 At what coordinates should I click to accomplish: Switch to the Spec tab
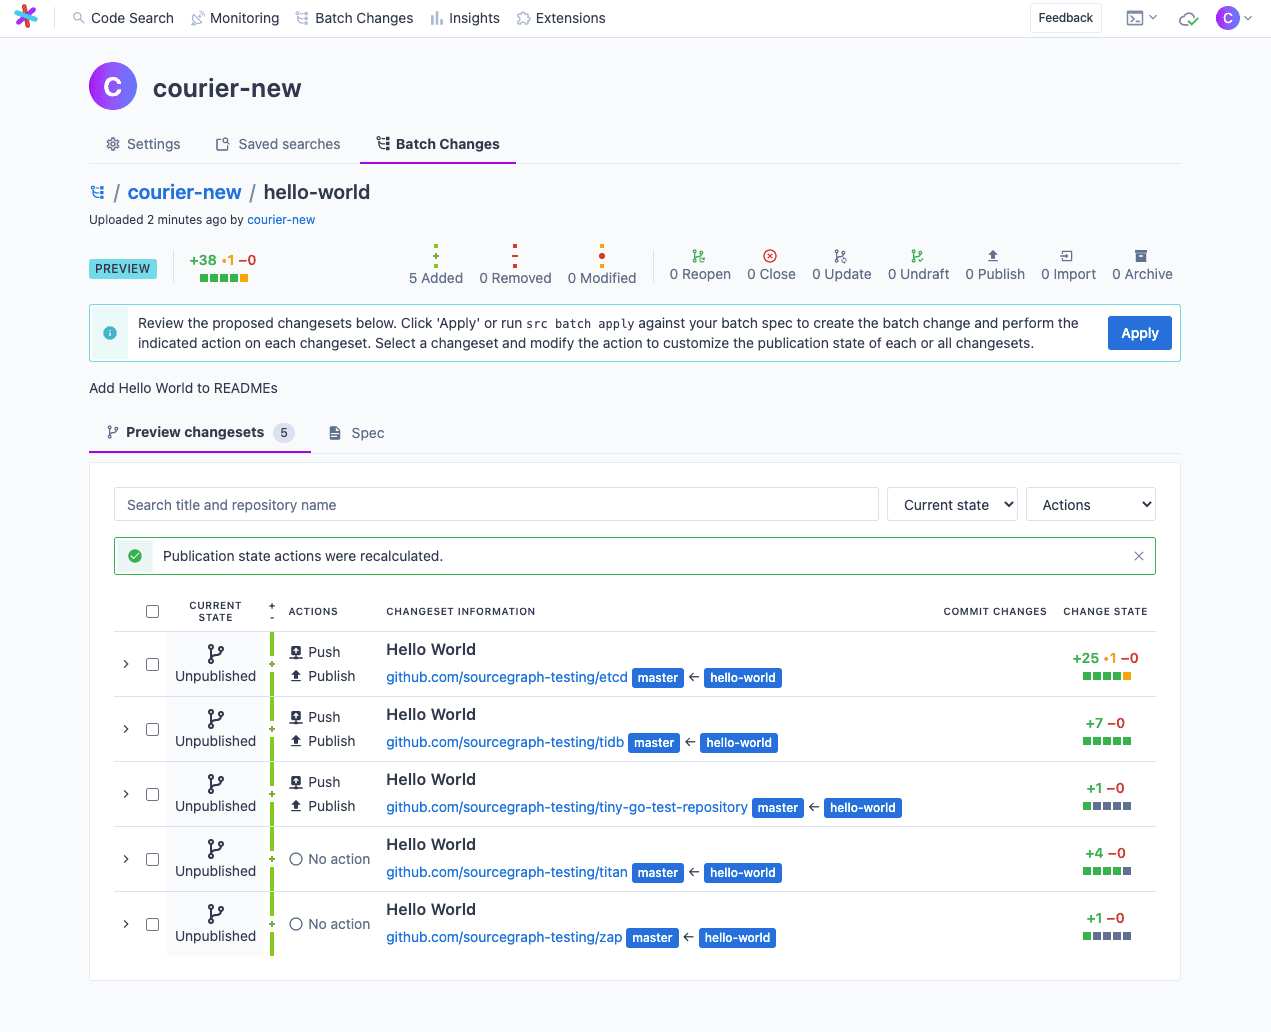click(357, 433)
